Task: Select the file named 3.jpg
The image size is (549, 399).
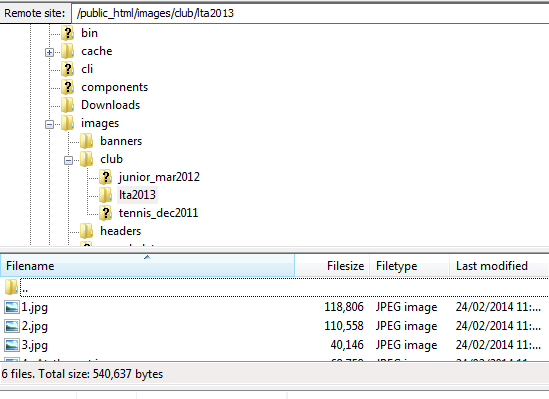Action: [34, 345]
